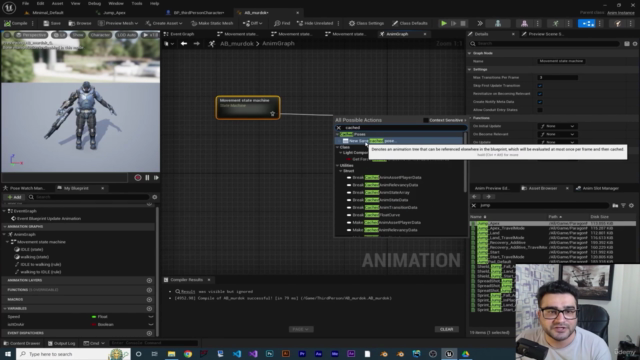Open Preview Scene Settings tab
The image size is (640, 360).
pyautogui.click(x=546, y=34)
